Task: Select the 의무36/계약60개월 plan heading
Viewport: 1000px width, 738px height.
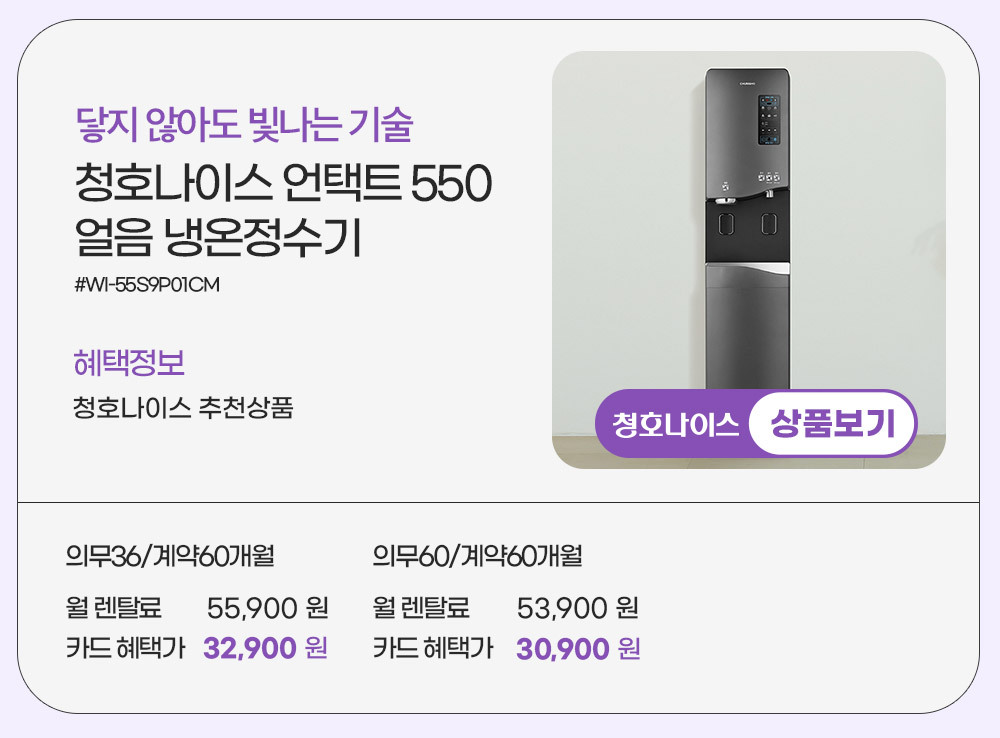Action: coord(169,555)
